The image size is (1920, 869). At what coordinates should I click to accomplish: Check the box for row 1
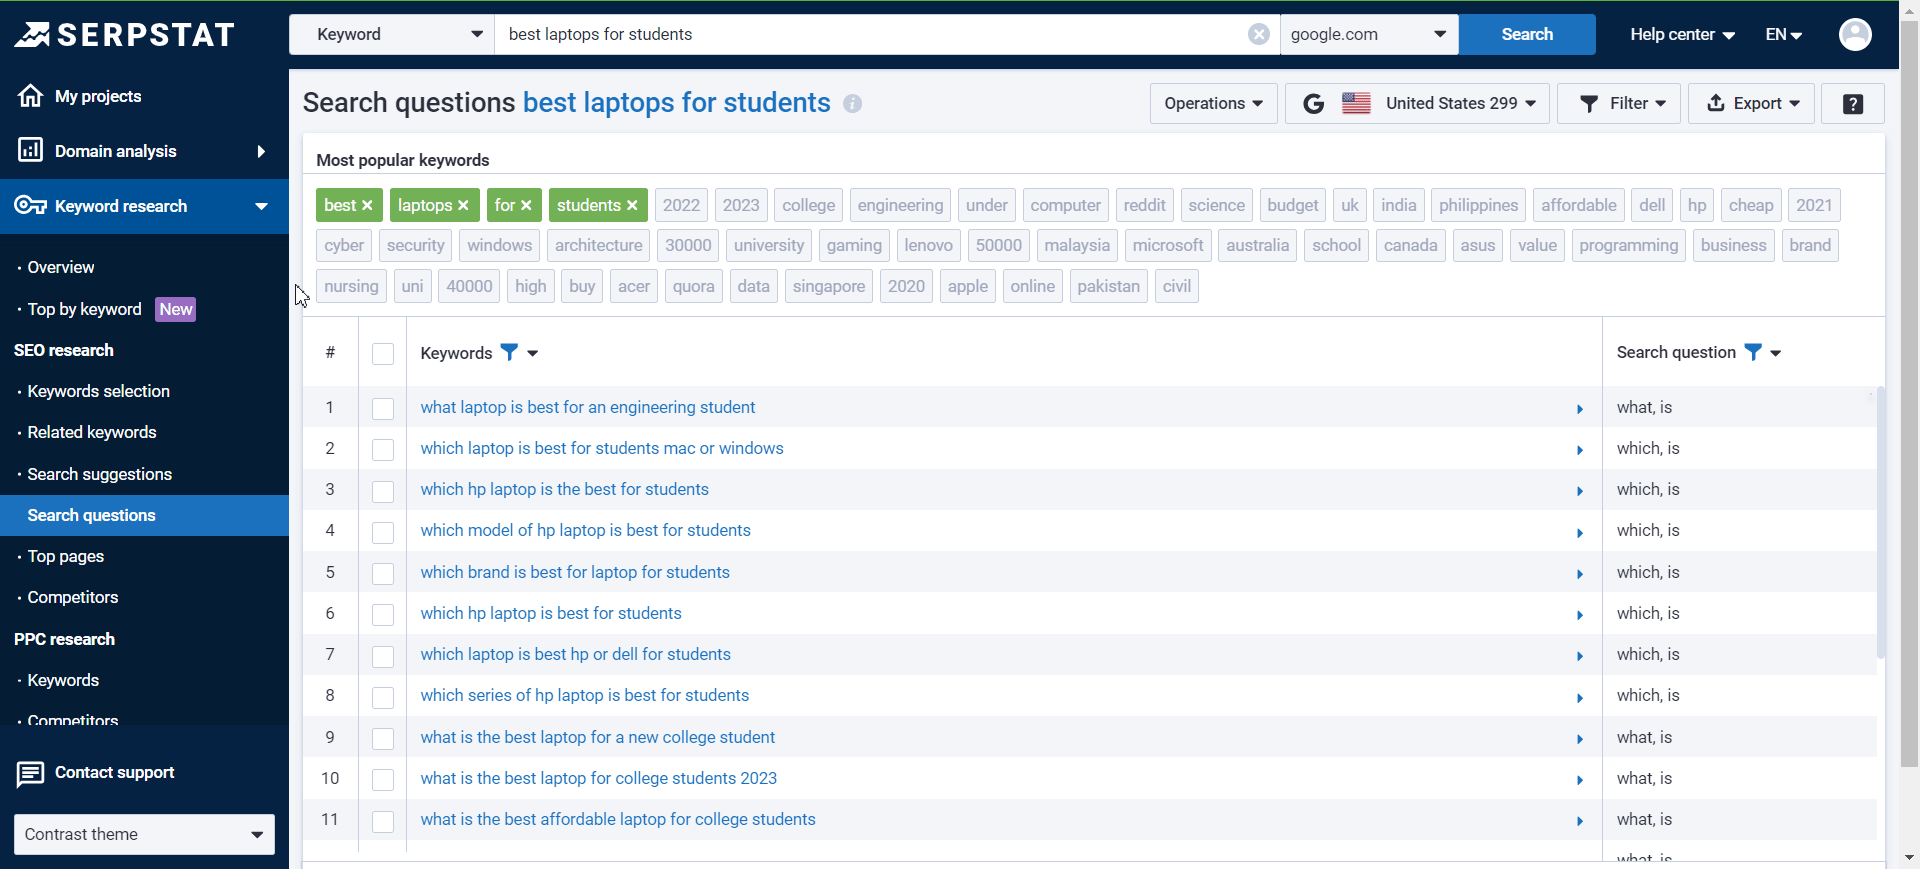click(383, 408)
